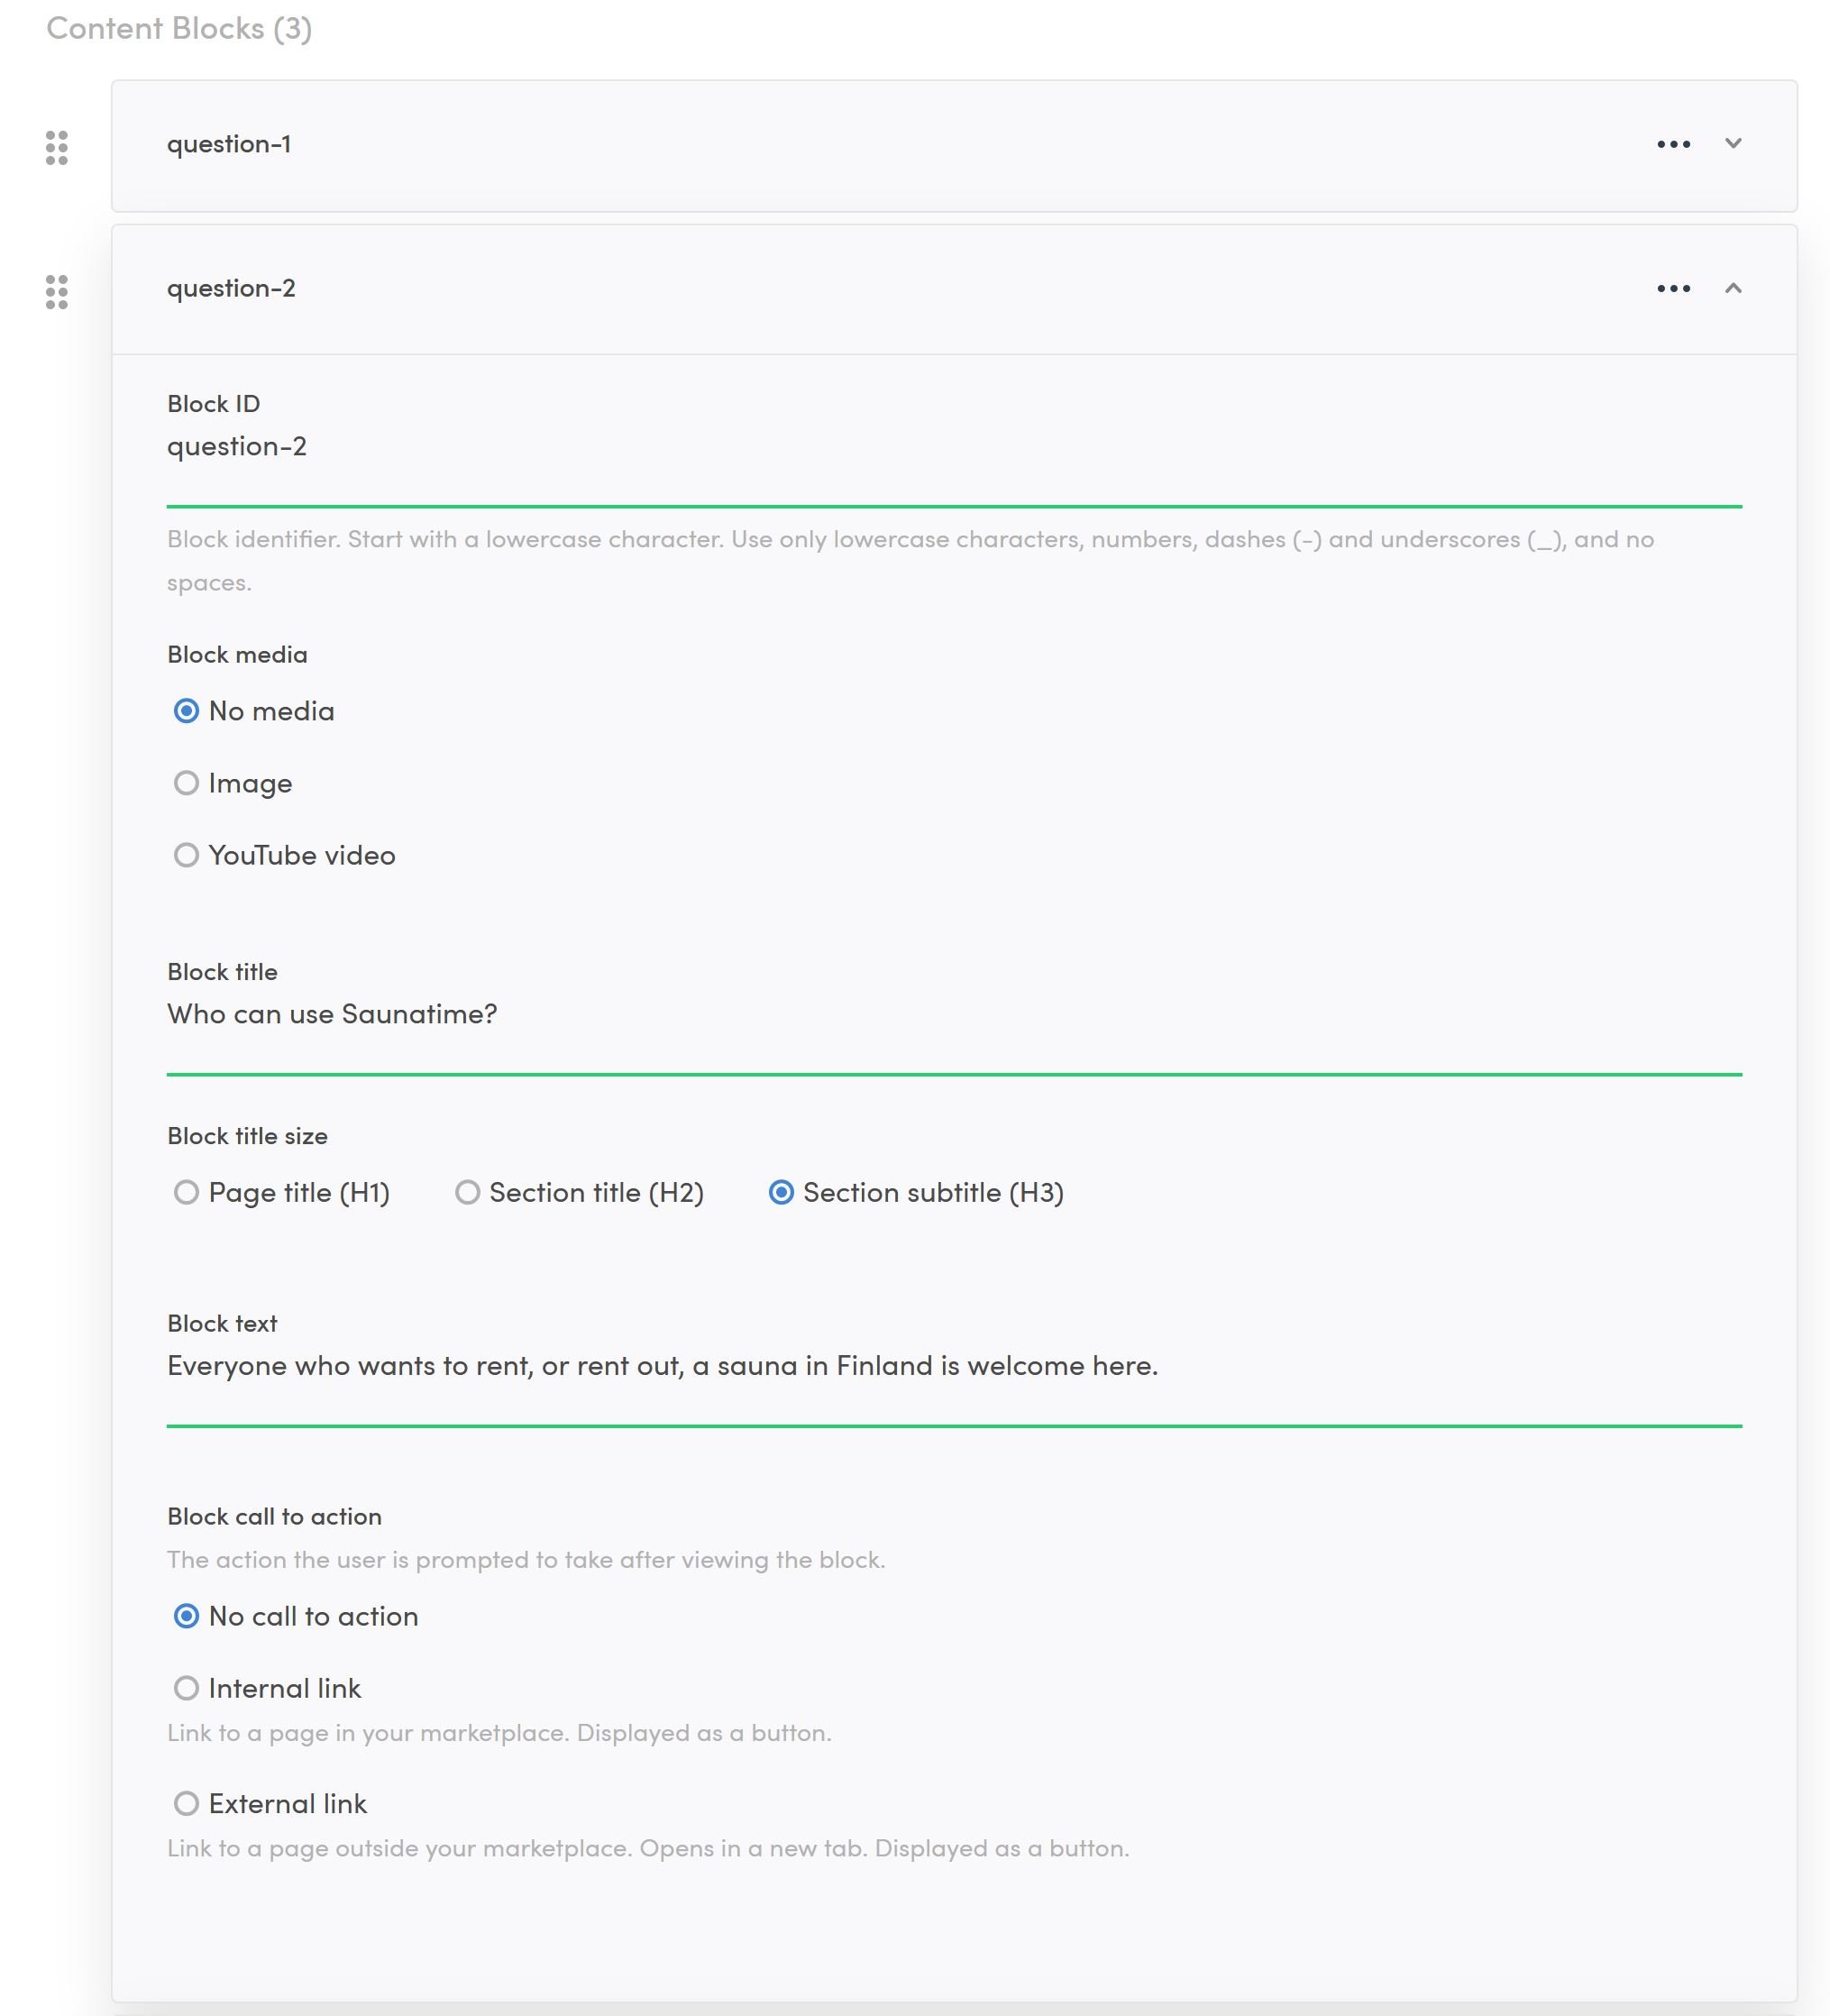Choose Internal link call to action
Image resolution: width=1830 pixels, height=2016 pixels.
pyautogui.click(x=186, y=1688)
